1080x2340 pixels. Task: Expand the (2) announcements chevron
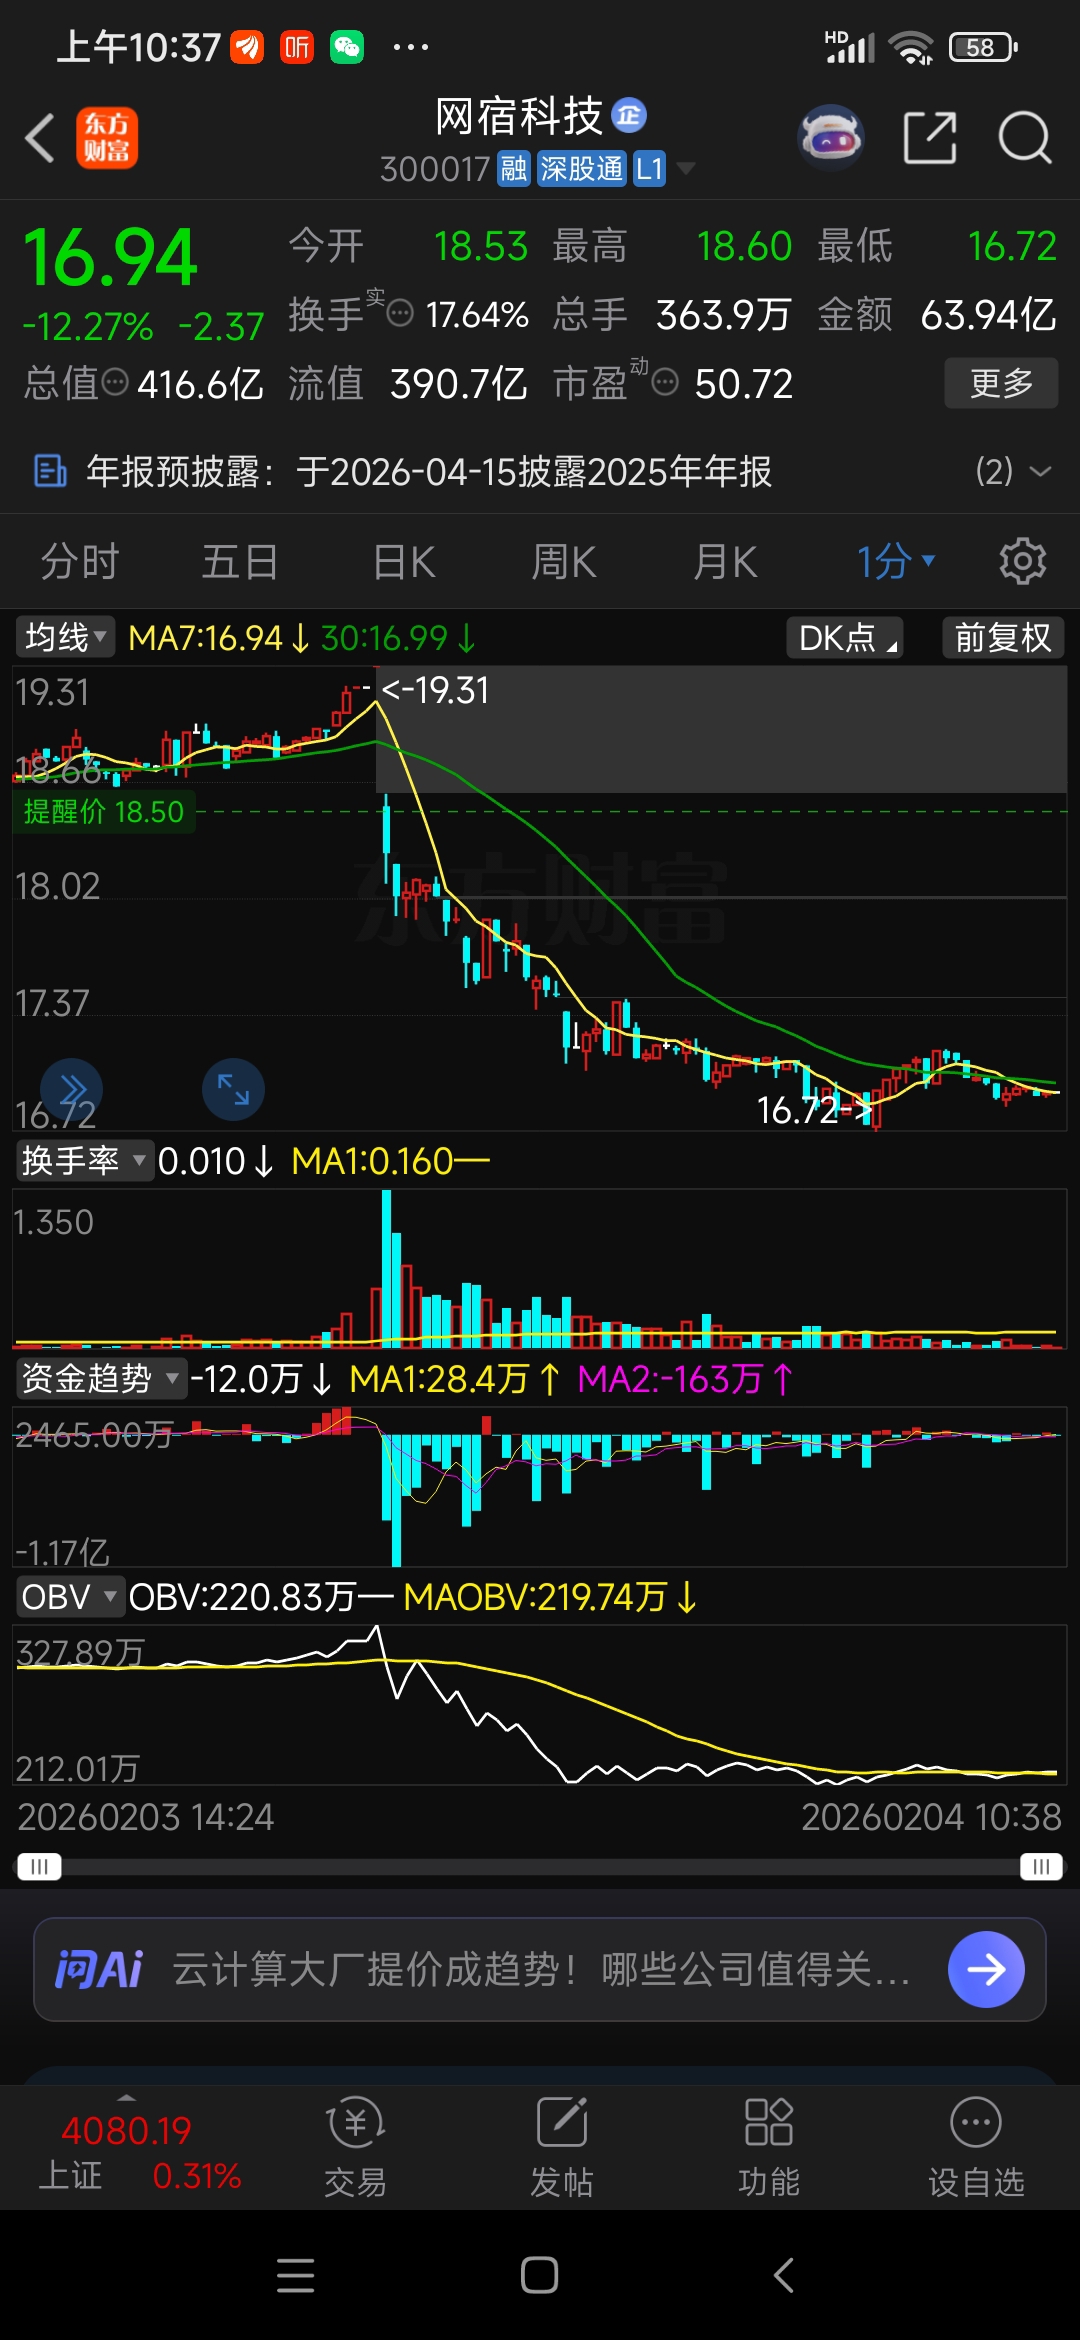click(1040, 471)
